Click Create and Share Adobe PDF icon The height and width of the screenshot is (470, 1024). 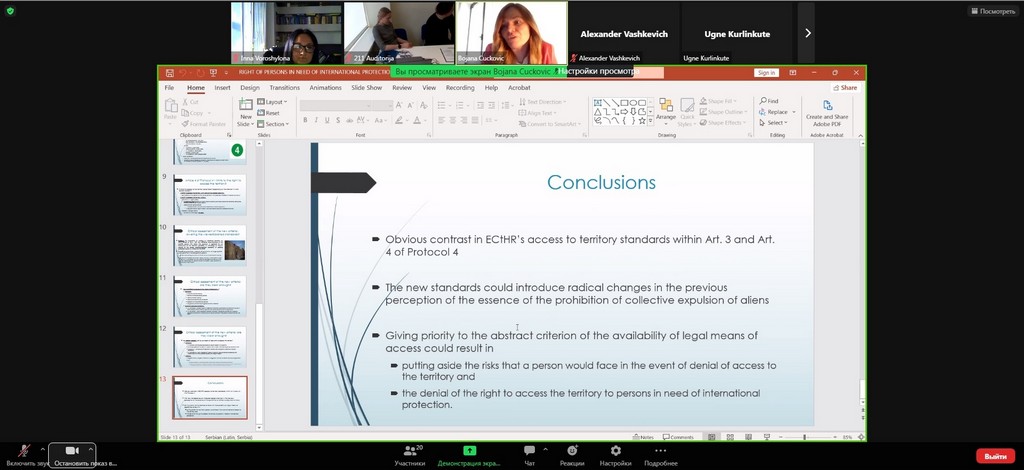point(827,111)
